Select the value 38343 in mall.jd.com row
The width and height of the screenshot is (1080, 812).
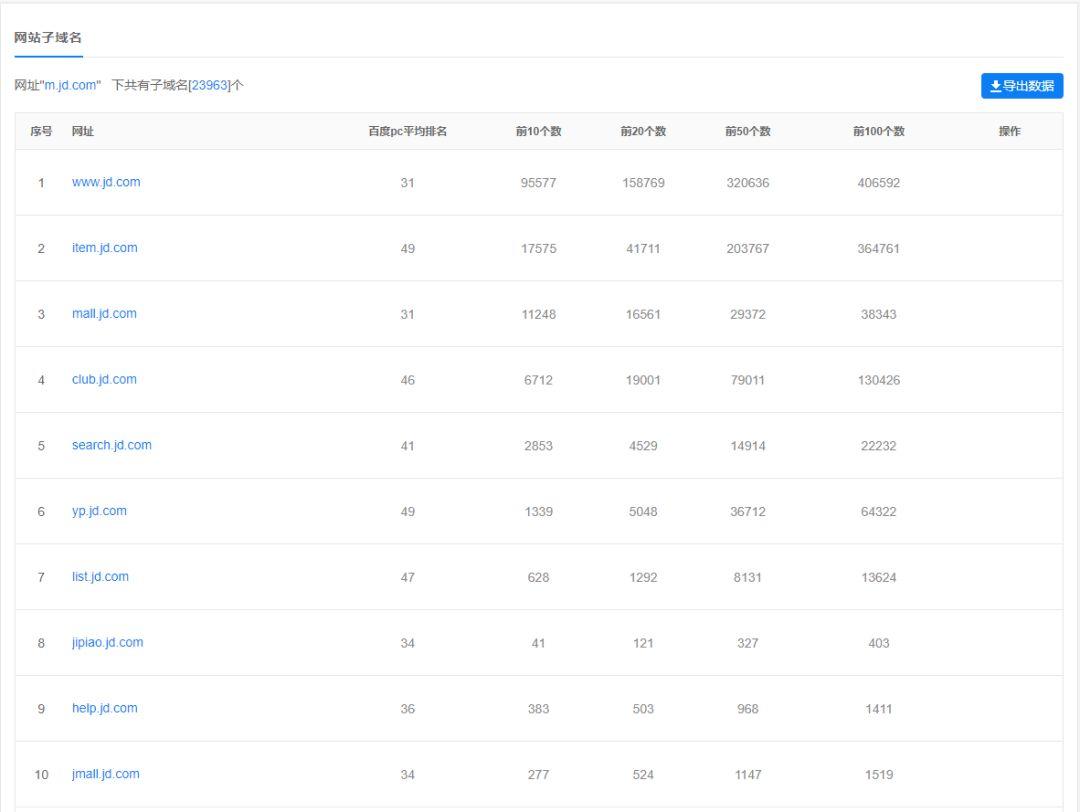pyautogui.click(x=879, y=314)
